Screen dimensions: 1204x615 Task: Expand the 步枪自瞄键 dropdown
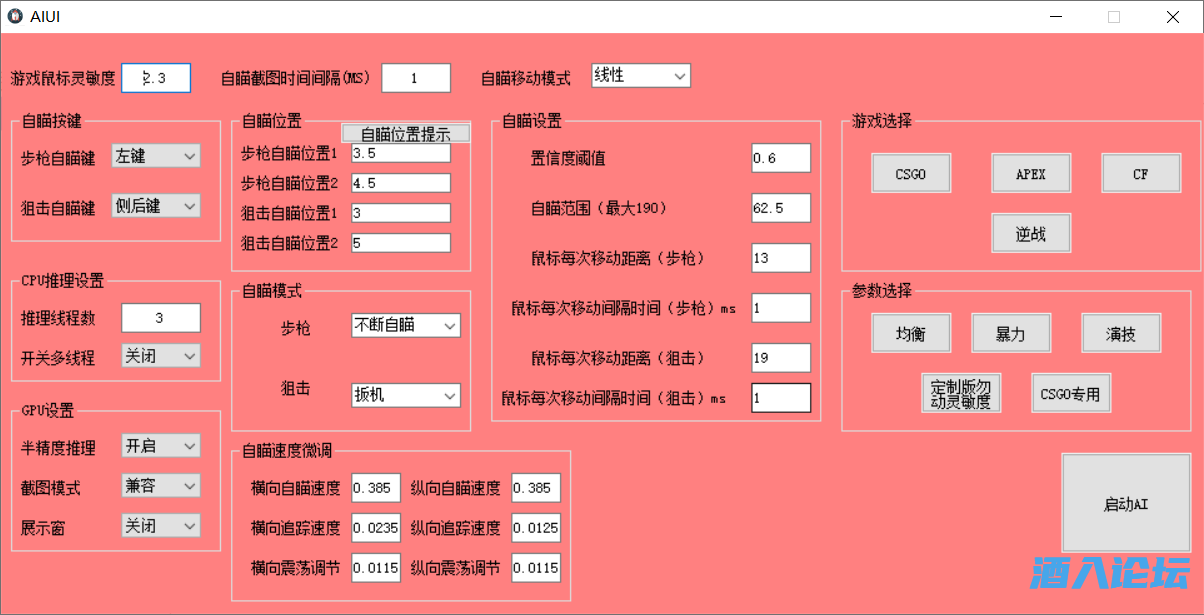coord(156,156)
